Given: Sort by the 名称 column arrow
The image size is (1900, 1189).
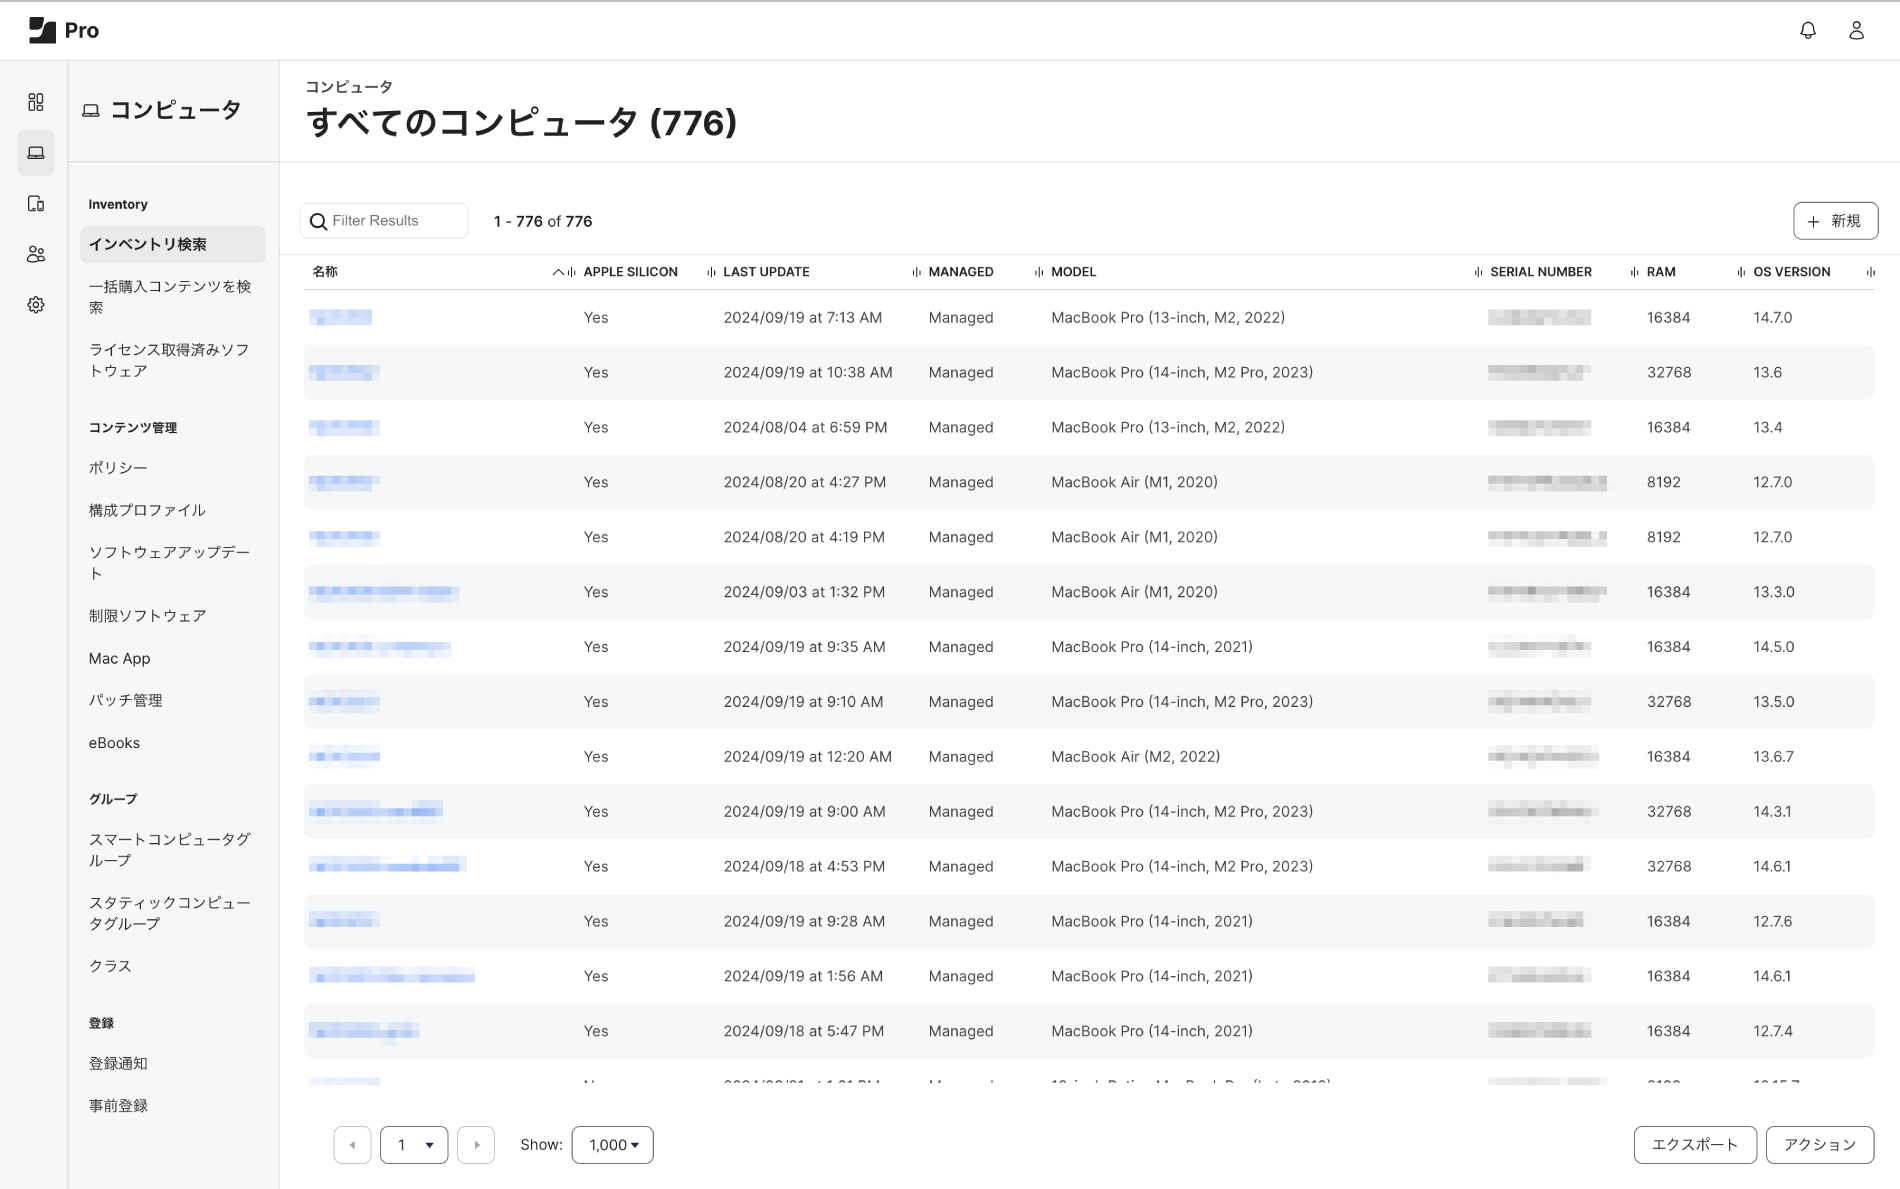Looking at the screenshot, I should (558, 272).
